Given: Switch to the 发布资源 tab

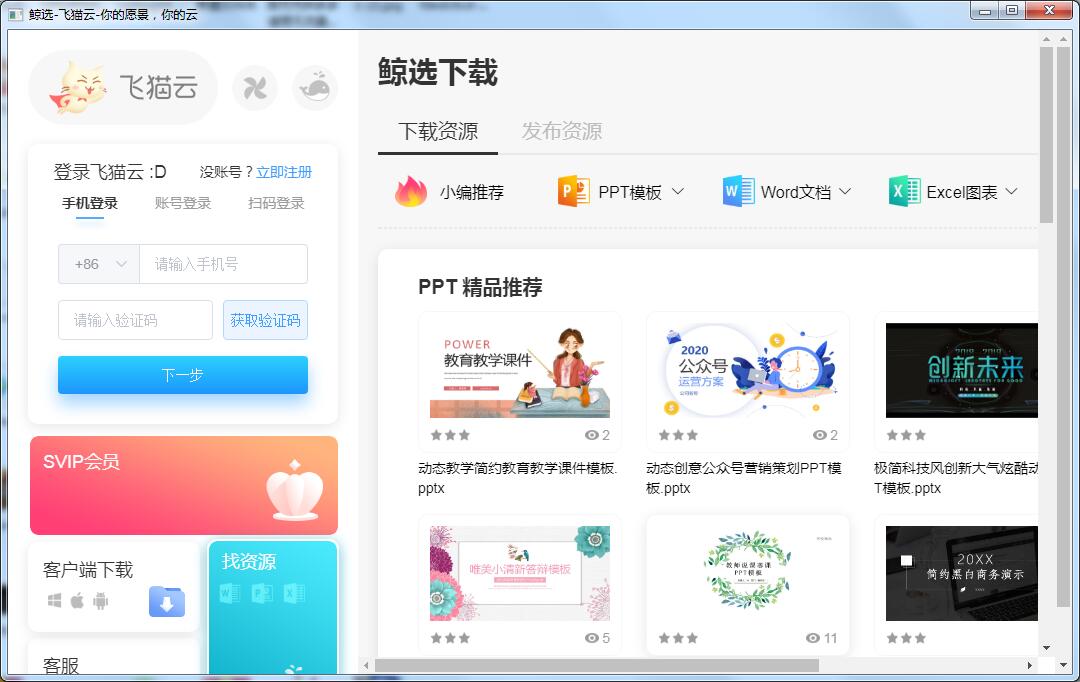Looking at the screenshot, I should [x=562, y=131].
